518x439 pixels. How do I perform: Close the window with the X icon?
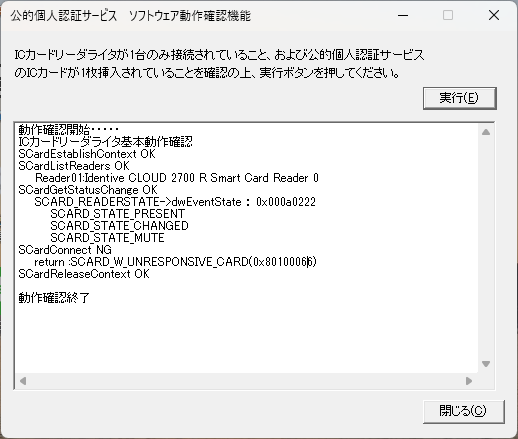point(494,15)
